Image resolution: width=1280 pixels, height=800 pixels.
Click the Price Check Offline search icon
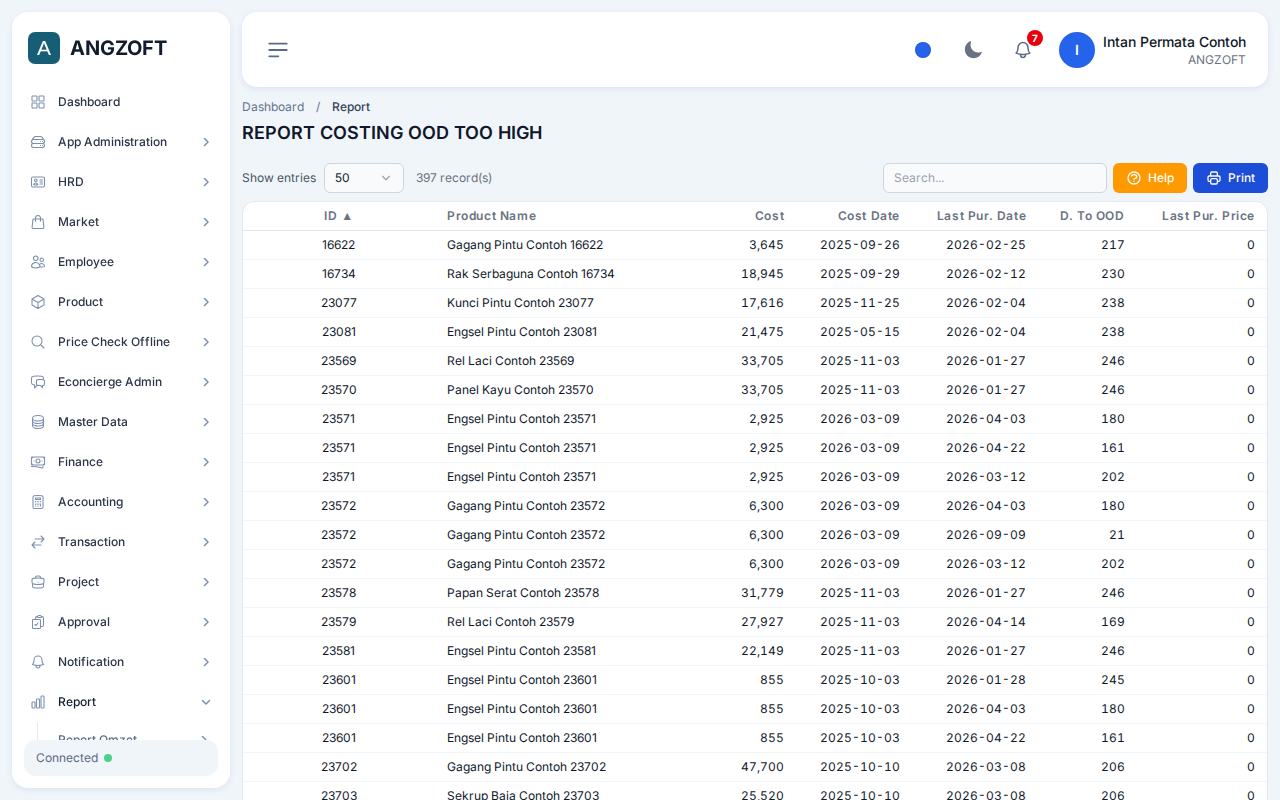pyautogui.click(x=38, y=342)
